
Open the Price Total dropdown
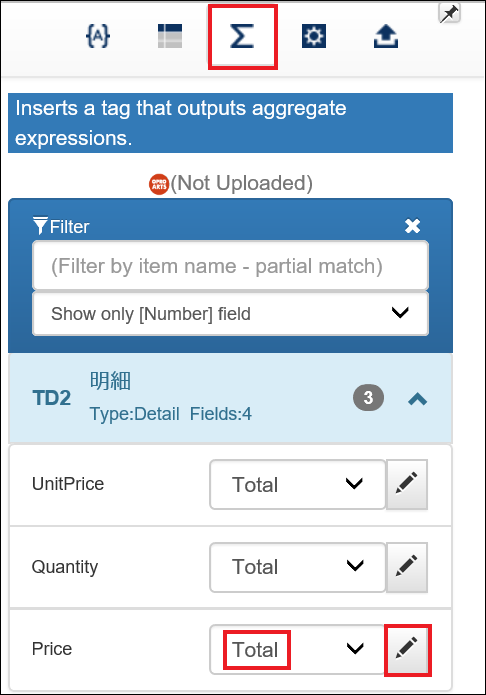click(x=298, y=650)
